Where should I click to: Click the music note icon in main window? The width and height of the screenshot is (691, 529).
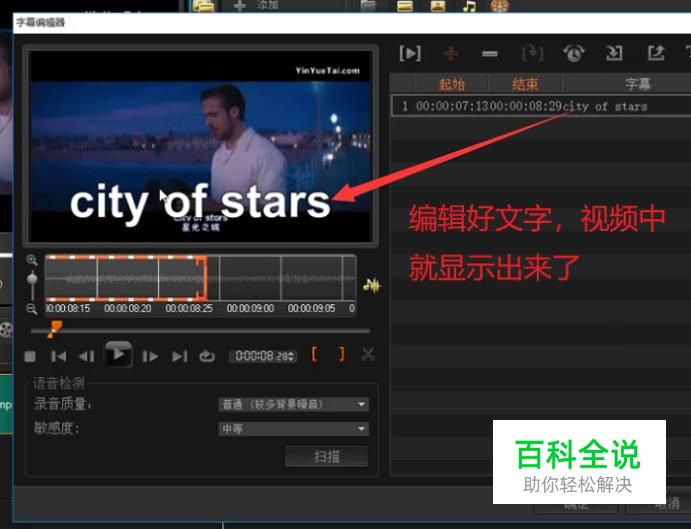click(x=469, y=6)
